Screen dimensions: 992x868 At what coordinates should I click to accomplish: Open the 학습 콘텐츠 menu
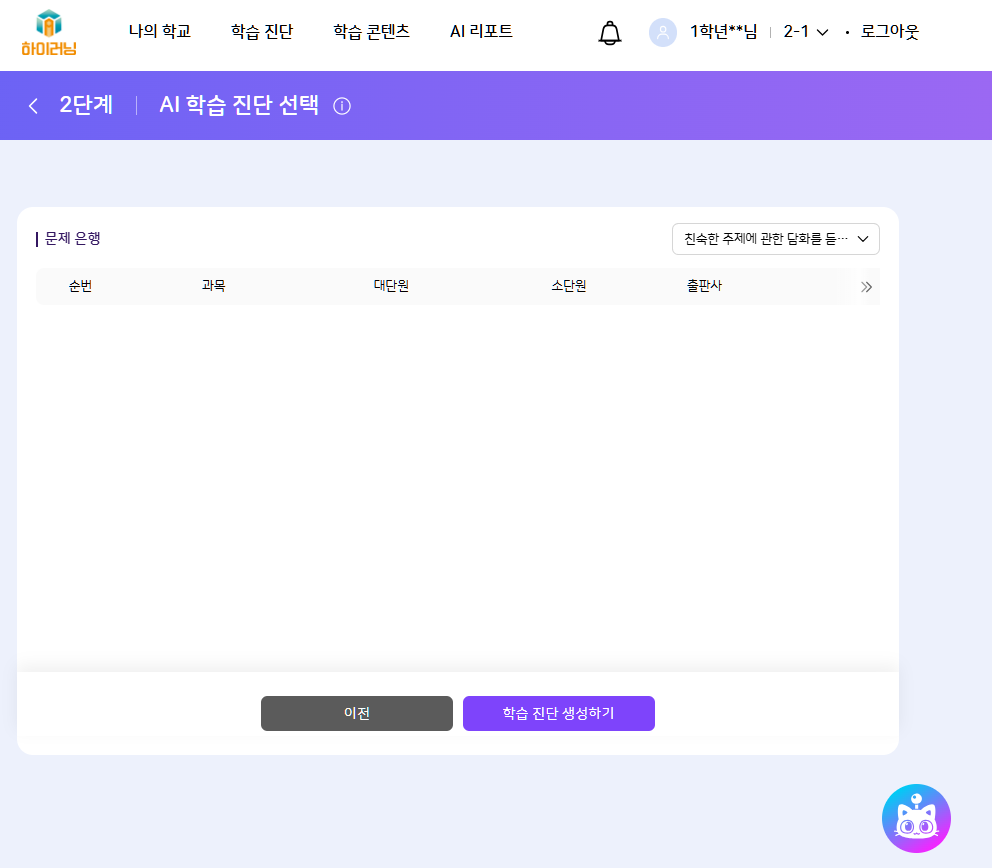click(371, 32)
